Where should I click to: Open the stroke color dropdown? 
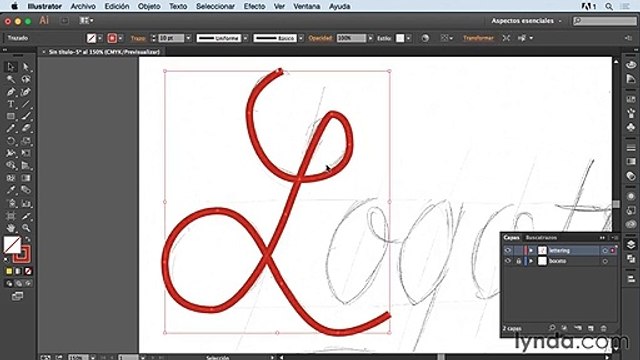(120, 38)
